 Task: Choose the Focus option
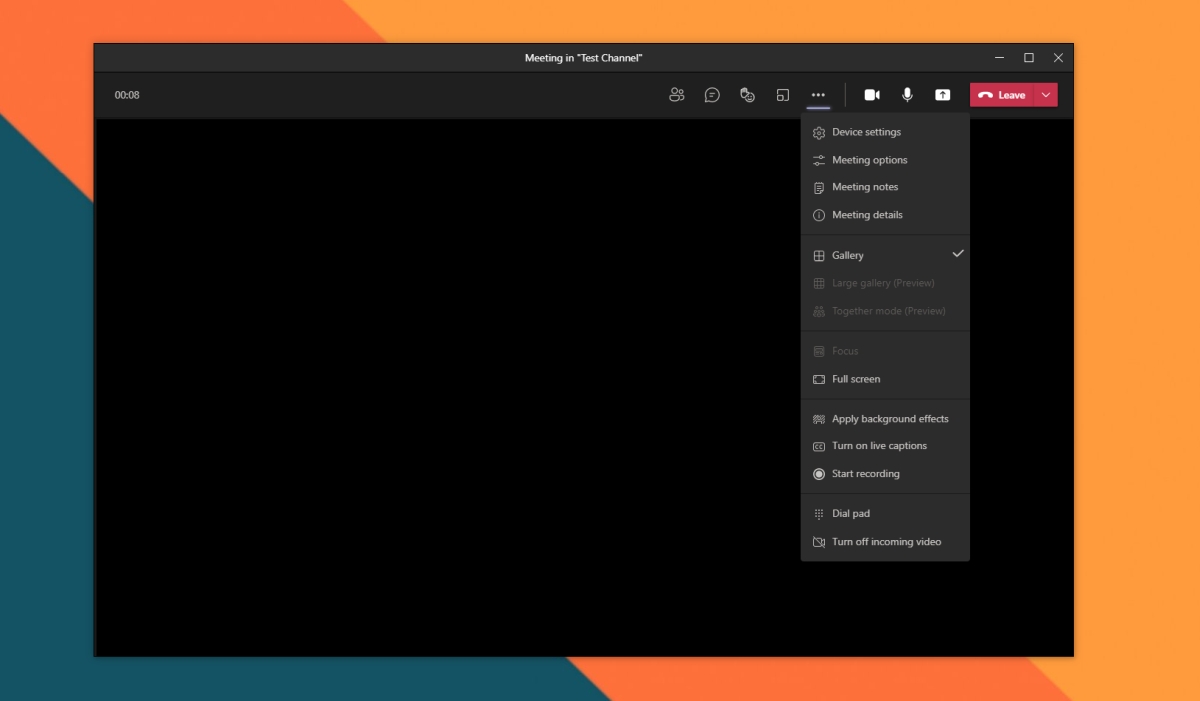coord(885,351)
